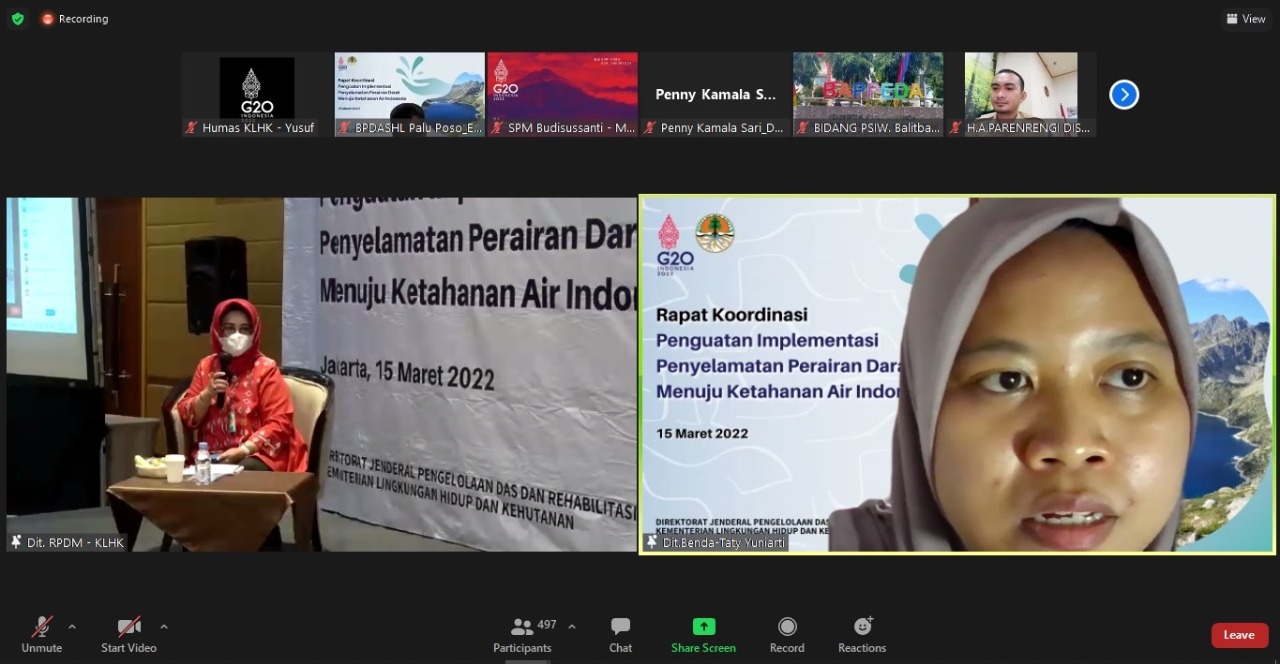Click the Penny Kamala Sari participant tile
1280x664 pixels.
point(715,94)
